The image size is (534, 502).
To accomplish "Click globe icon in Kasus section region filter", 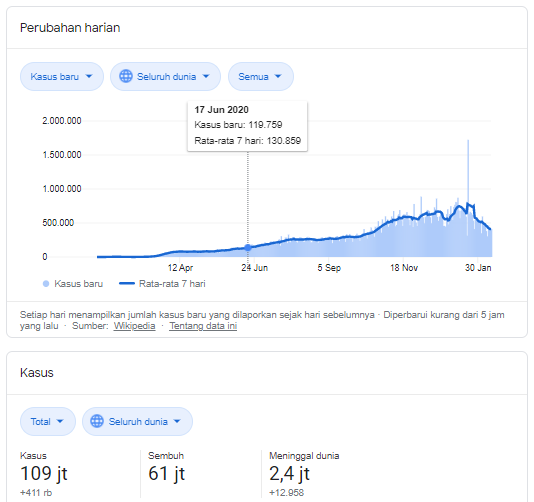I will tap(97, 421).
